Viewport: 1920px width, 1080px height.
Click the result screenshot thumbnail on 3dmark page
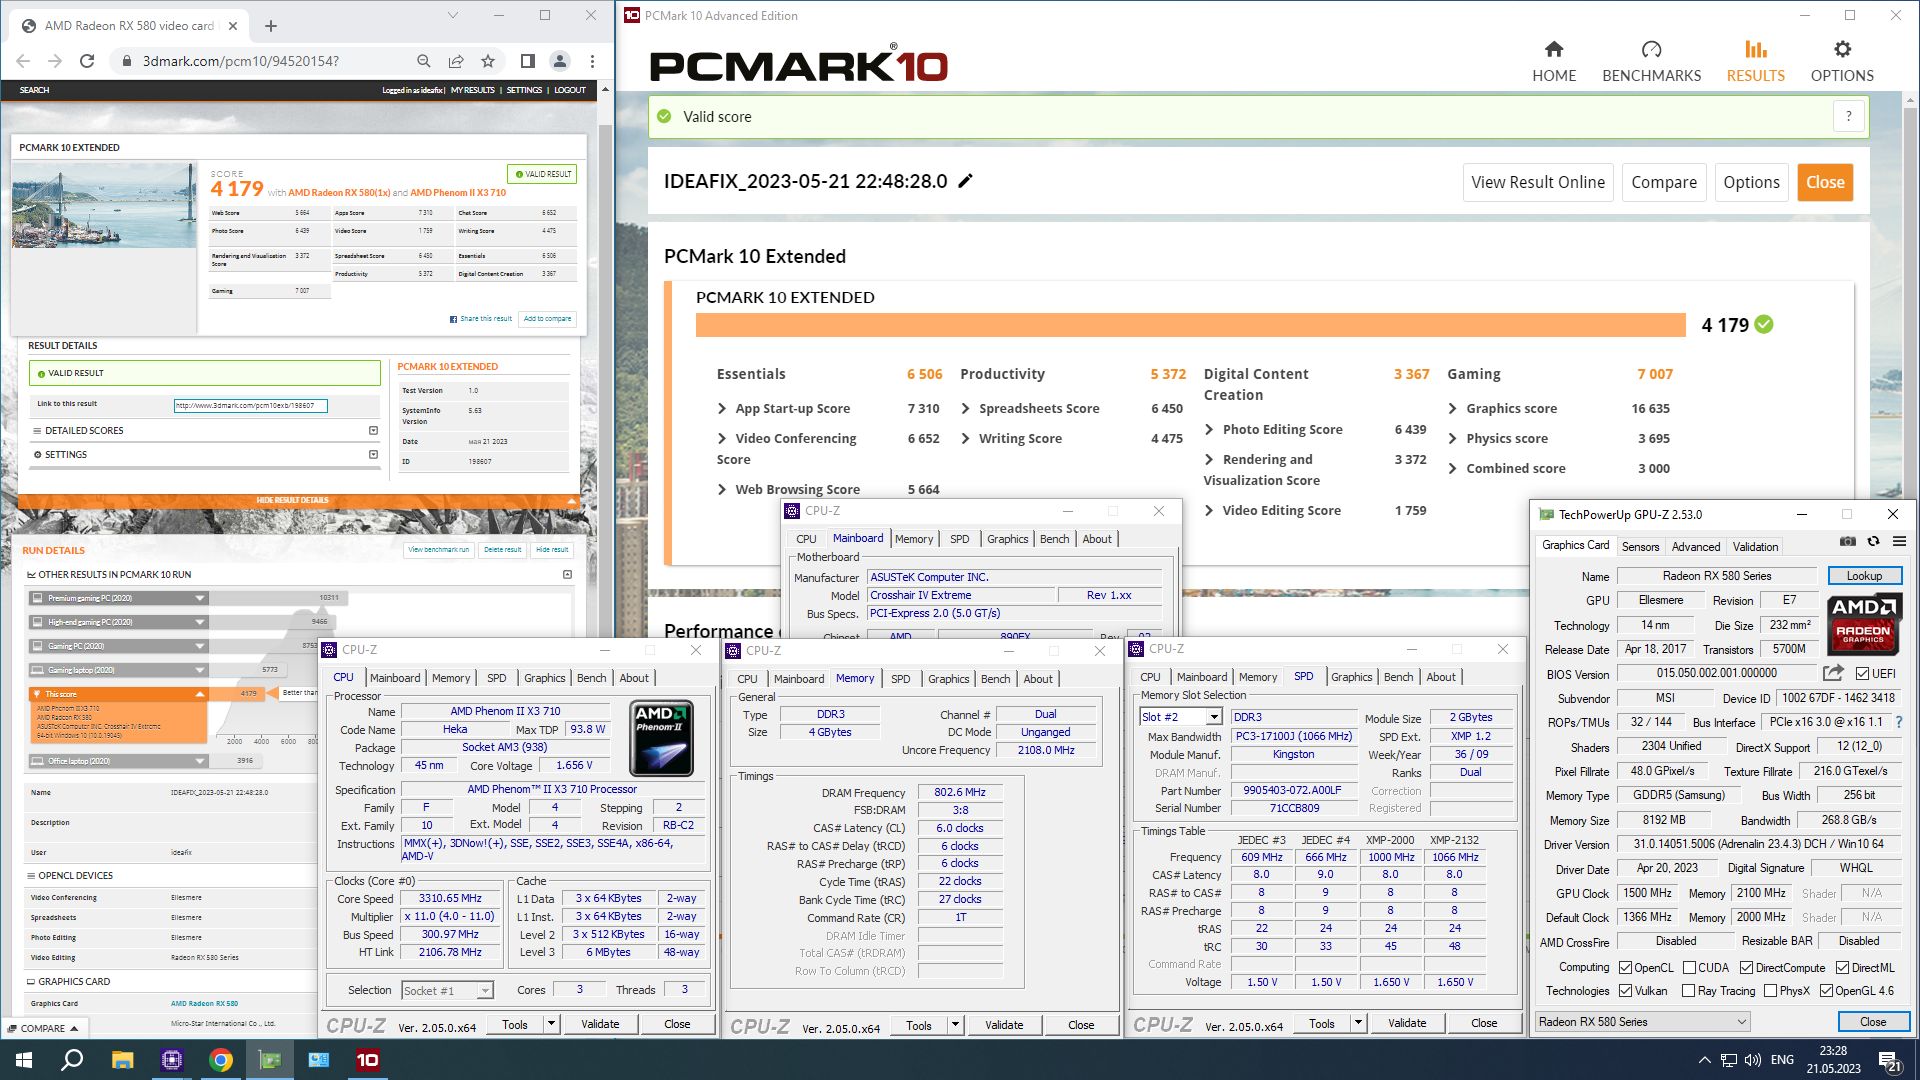click(104, 205)
